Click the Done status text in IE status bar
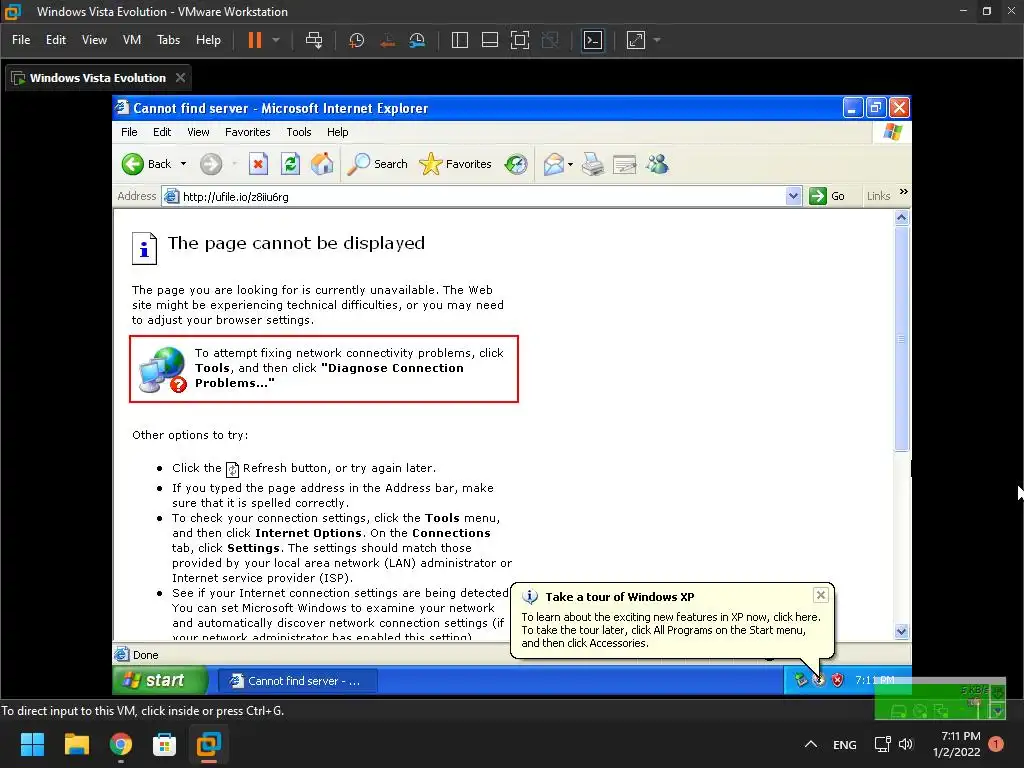The width and height of the screenshot is (1024, 768). [x=145, y=655]
